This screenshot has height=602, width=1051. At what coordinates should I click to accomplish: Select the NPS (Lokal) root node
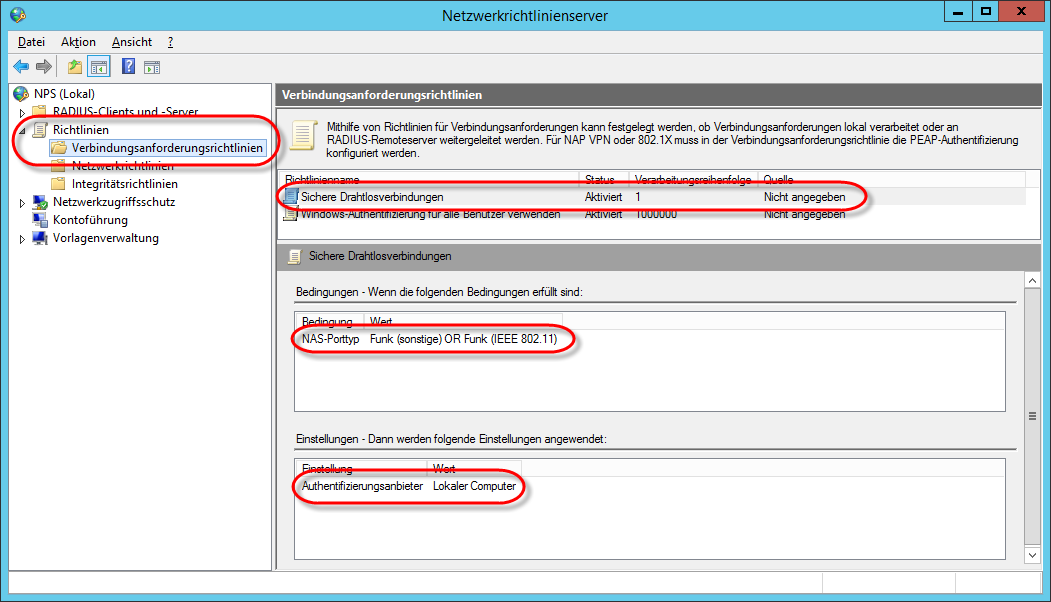tap(64, 94)
